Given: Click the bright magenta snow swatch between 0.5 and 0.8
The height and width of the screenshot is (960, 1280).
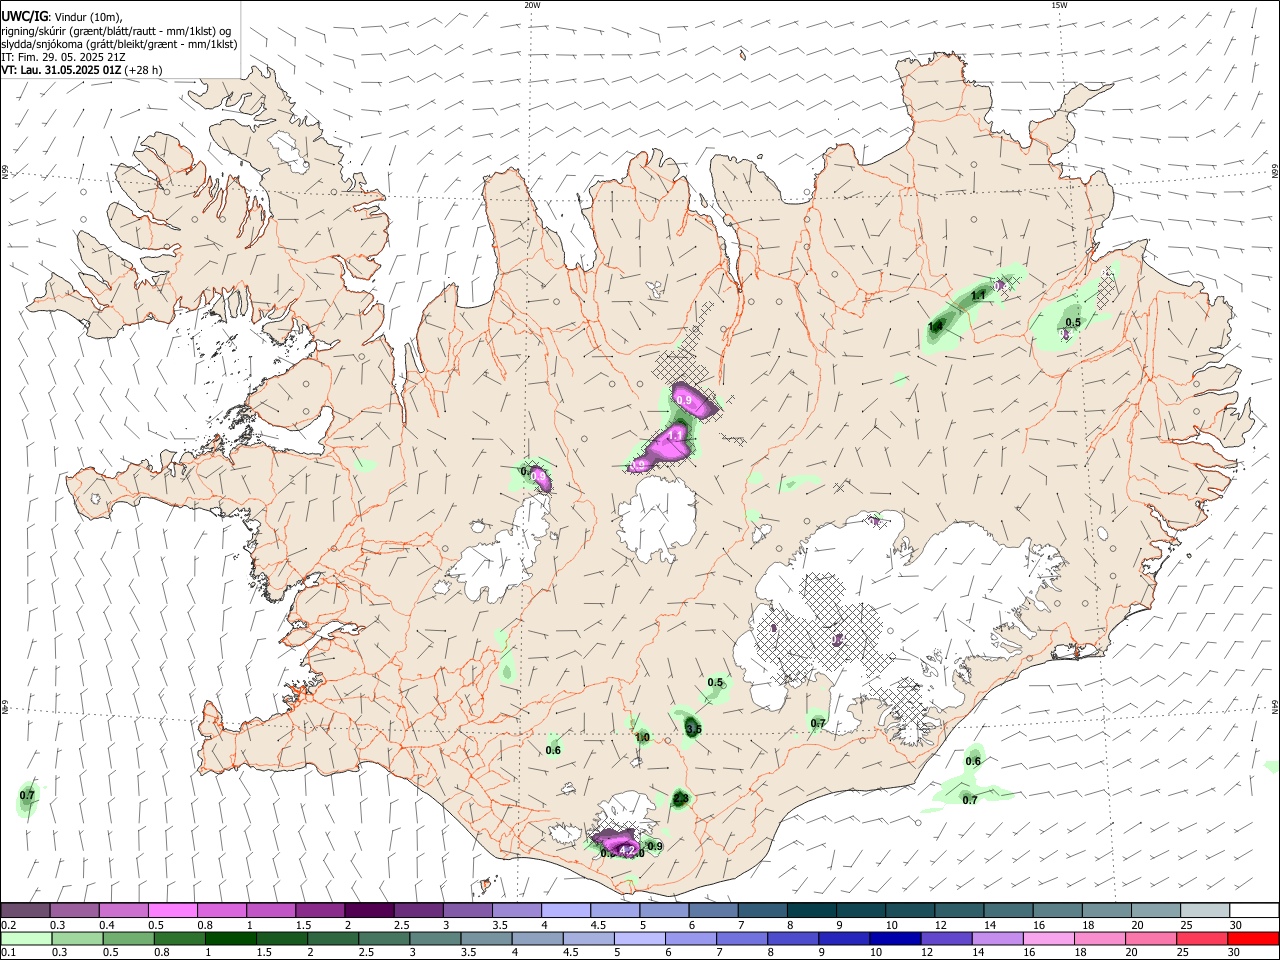Looking at the screenshot, I should tap(172, 910).
